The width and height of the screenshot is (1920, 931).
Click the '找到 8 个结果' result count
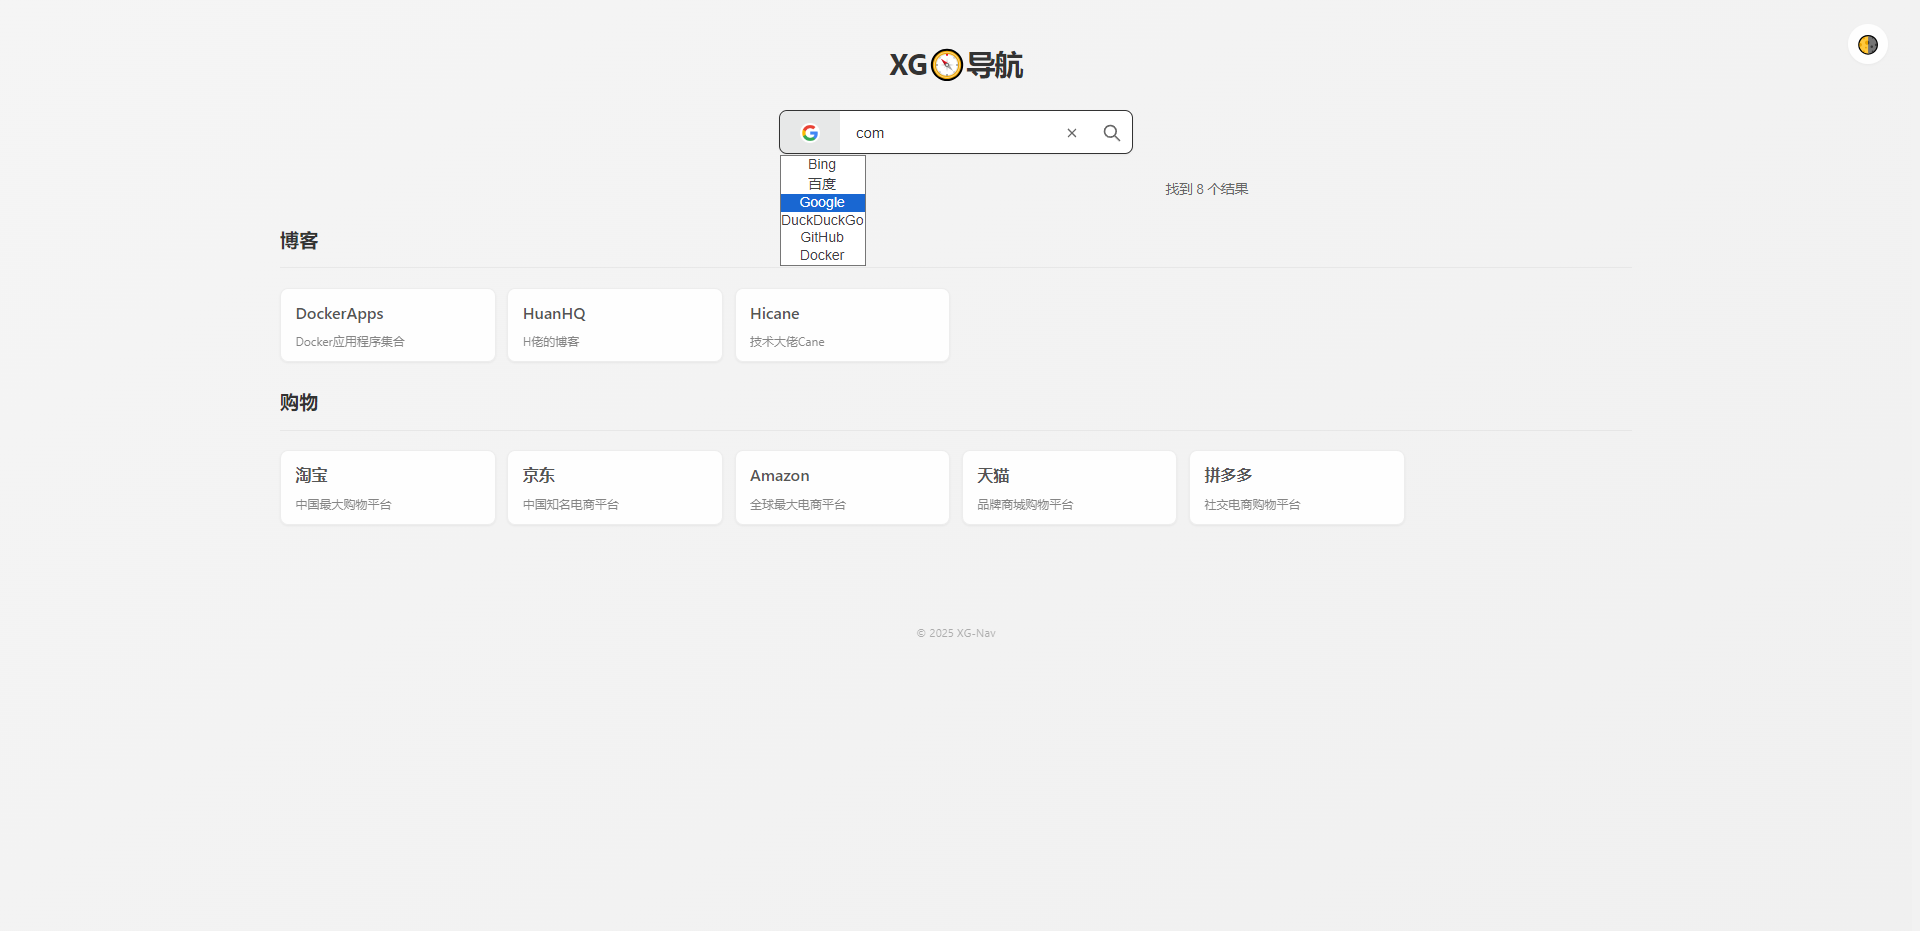tap(1206, 189)
